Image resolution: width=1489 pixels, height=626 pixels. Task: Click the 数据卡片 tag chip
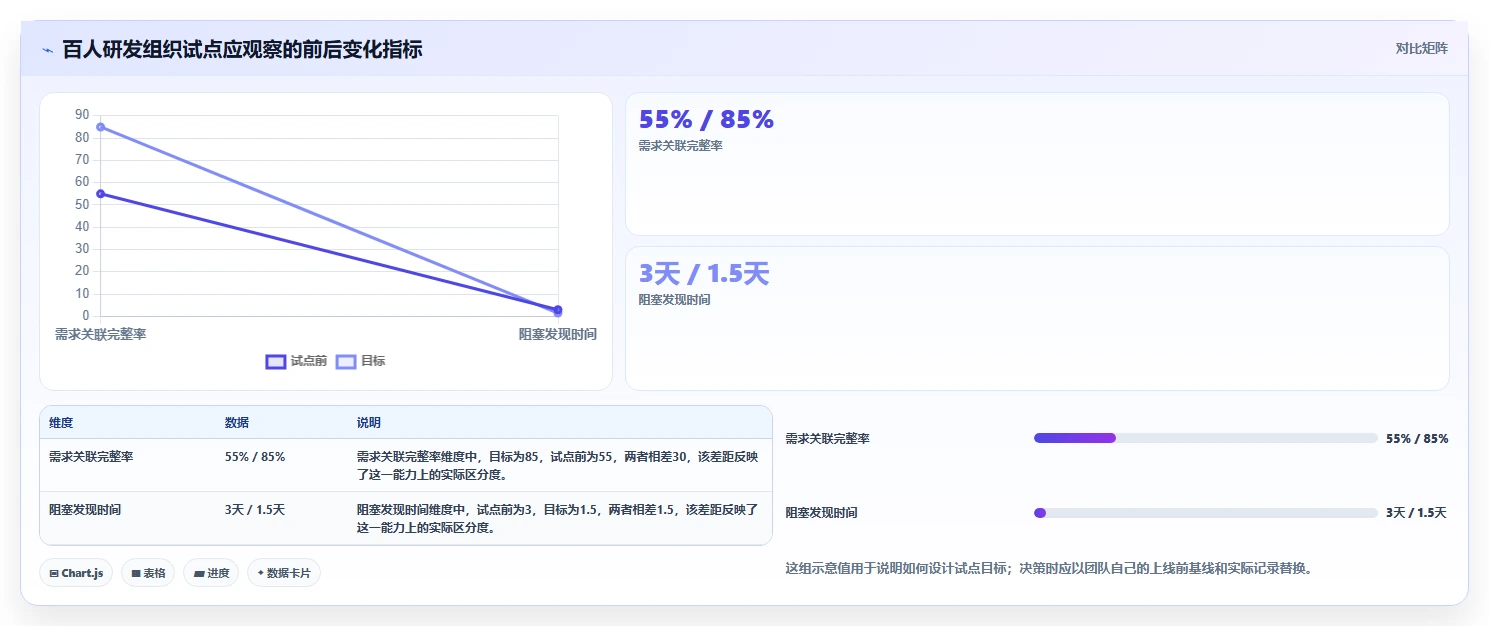point(284,573)
